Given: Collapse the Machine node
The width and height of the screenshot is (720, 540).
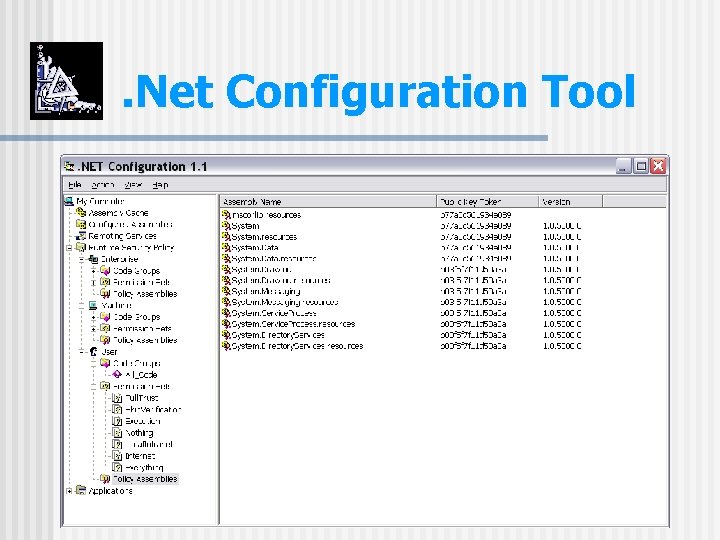Looking at the screenshot, I should pyautogui.click(x=81, y=306).
